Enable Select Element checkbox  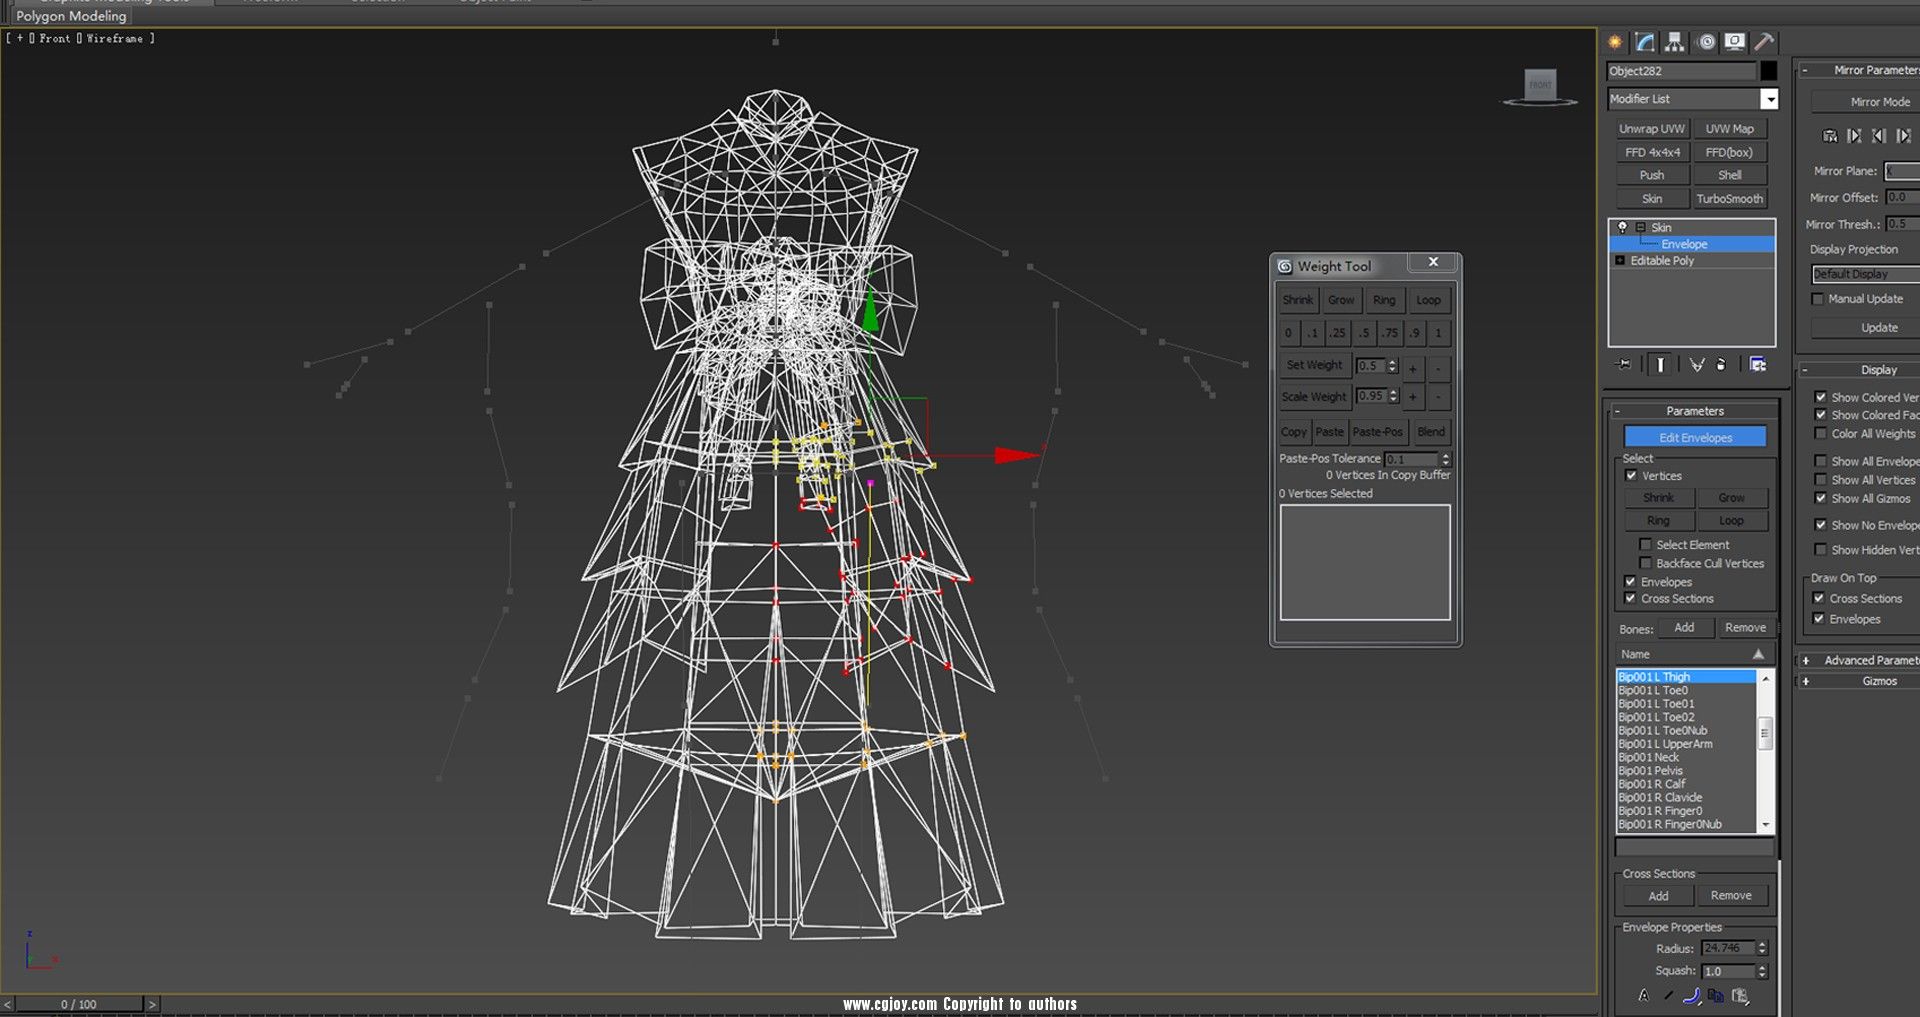(x=1645, y=545)
